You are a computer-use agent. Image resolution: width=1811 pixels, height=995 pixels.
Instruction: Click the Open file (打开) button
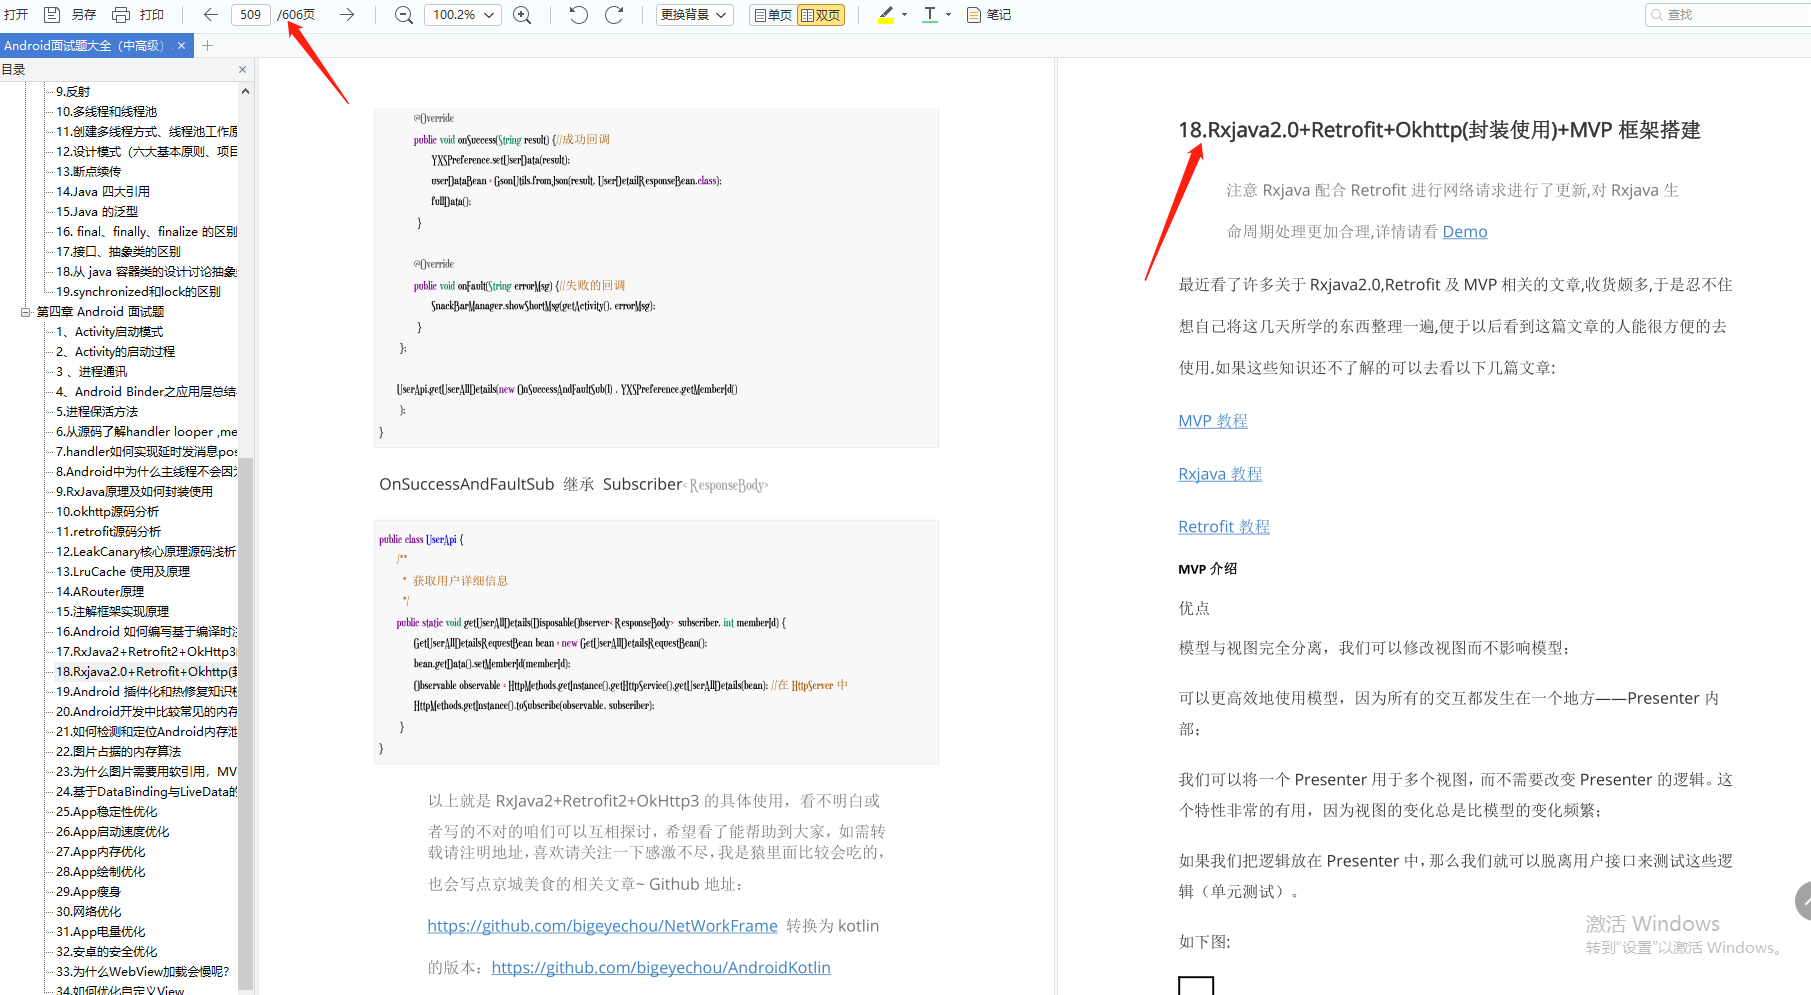pyautogui.click(x=15, y=15)
